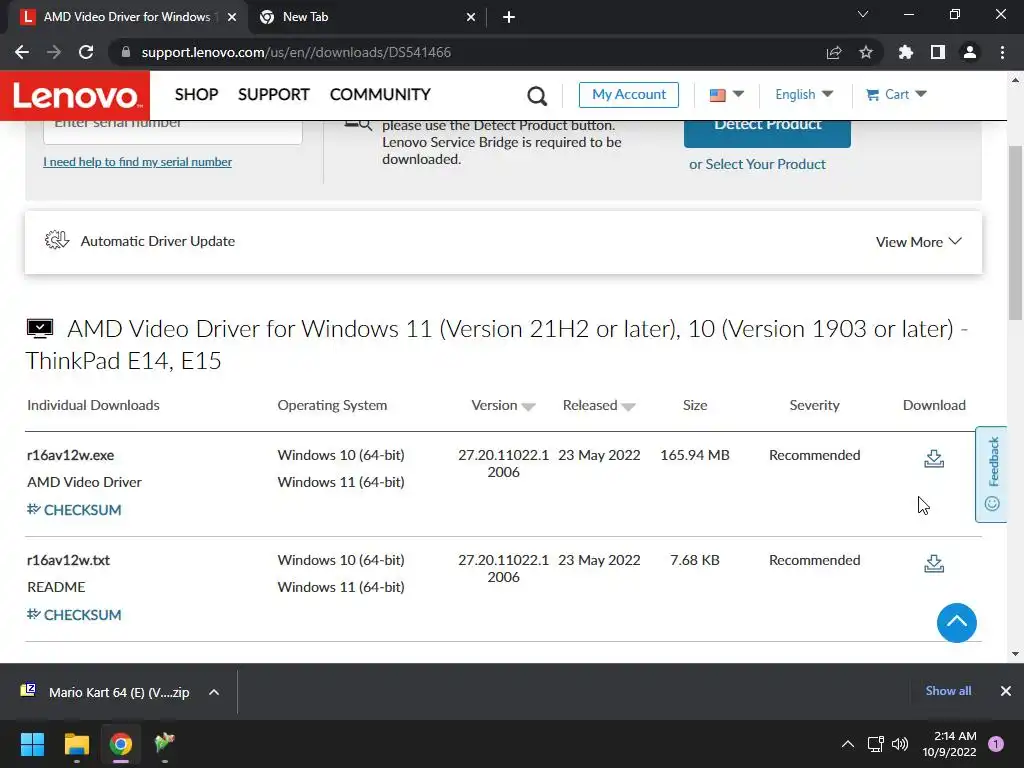
Task: Click the r16av12w.exe file name
Action: tap(71, 455)
